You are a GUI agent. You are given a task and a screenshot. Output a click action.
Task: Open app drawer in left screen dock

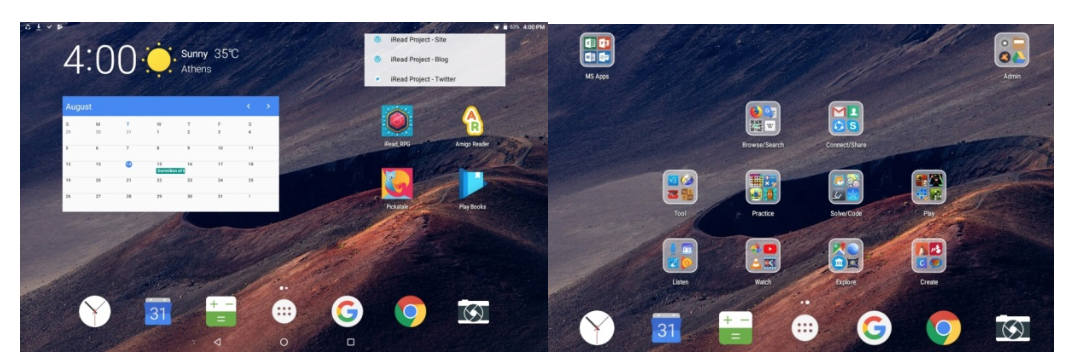tap(284, 312)
